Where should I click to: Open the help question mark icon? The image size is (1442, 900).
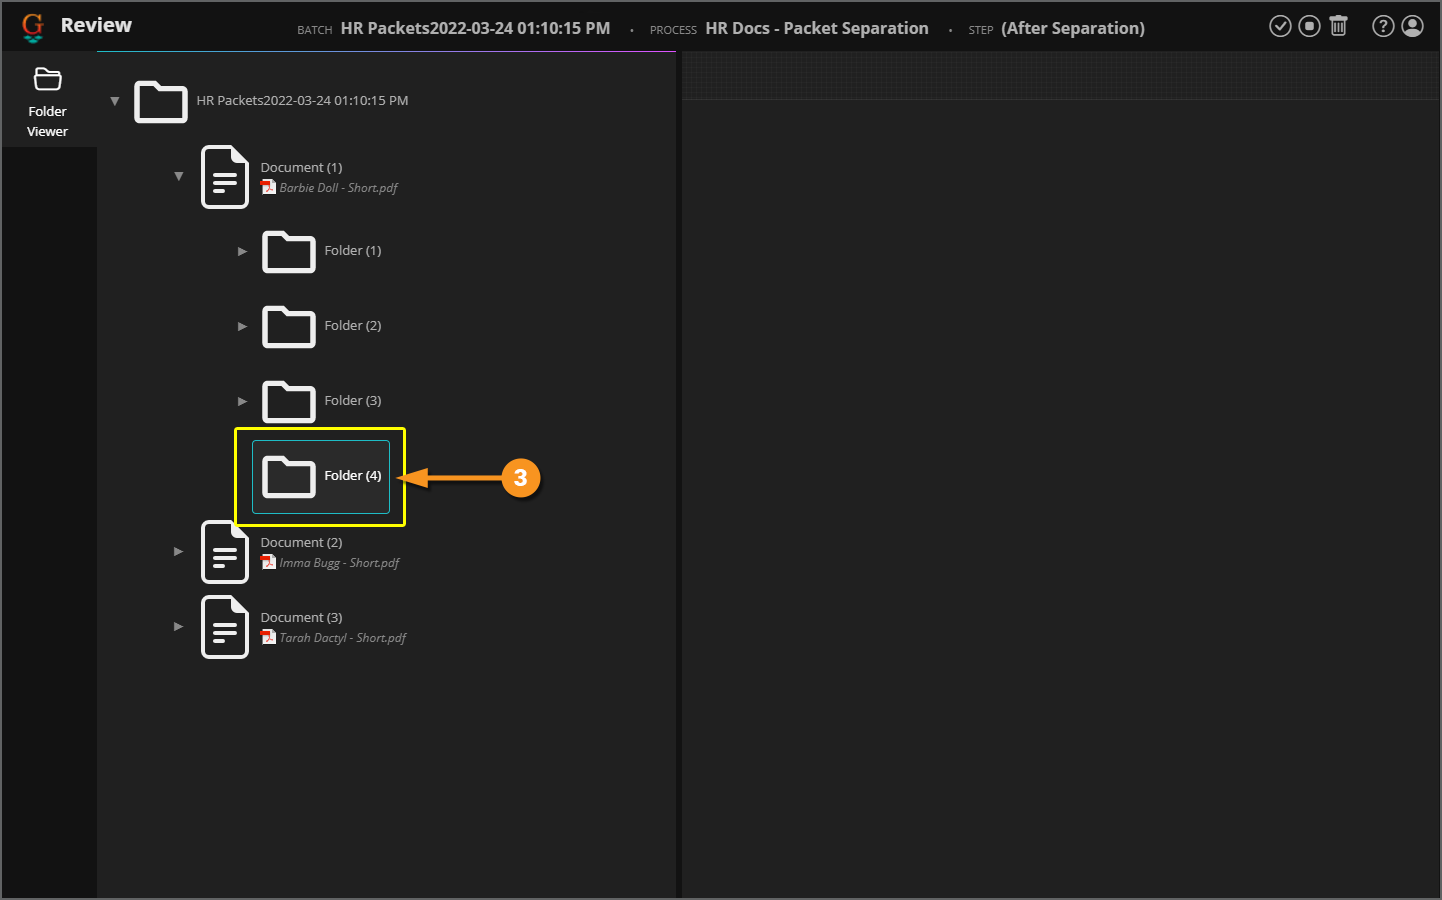click(x=1383, y=26)
